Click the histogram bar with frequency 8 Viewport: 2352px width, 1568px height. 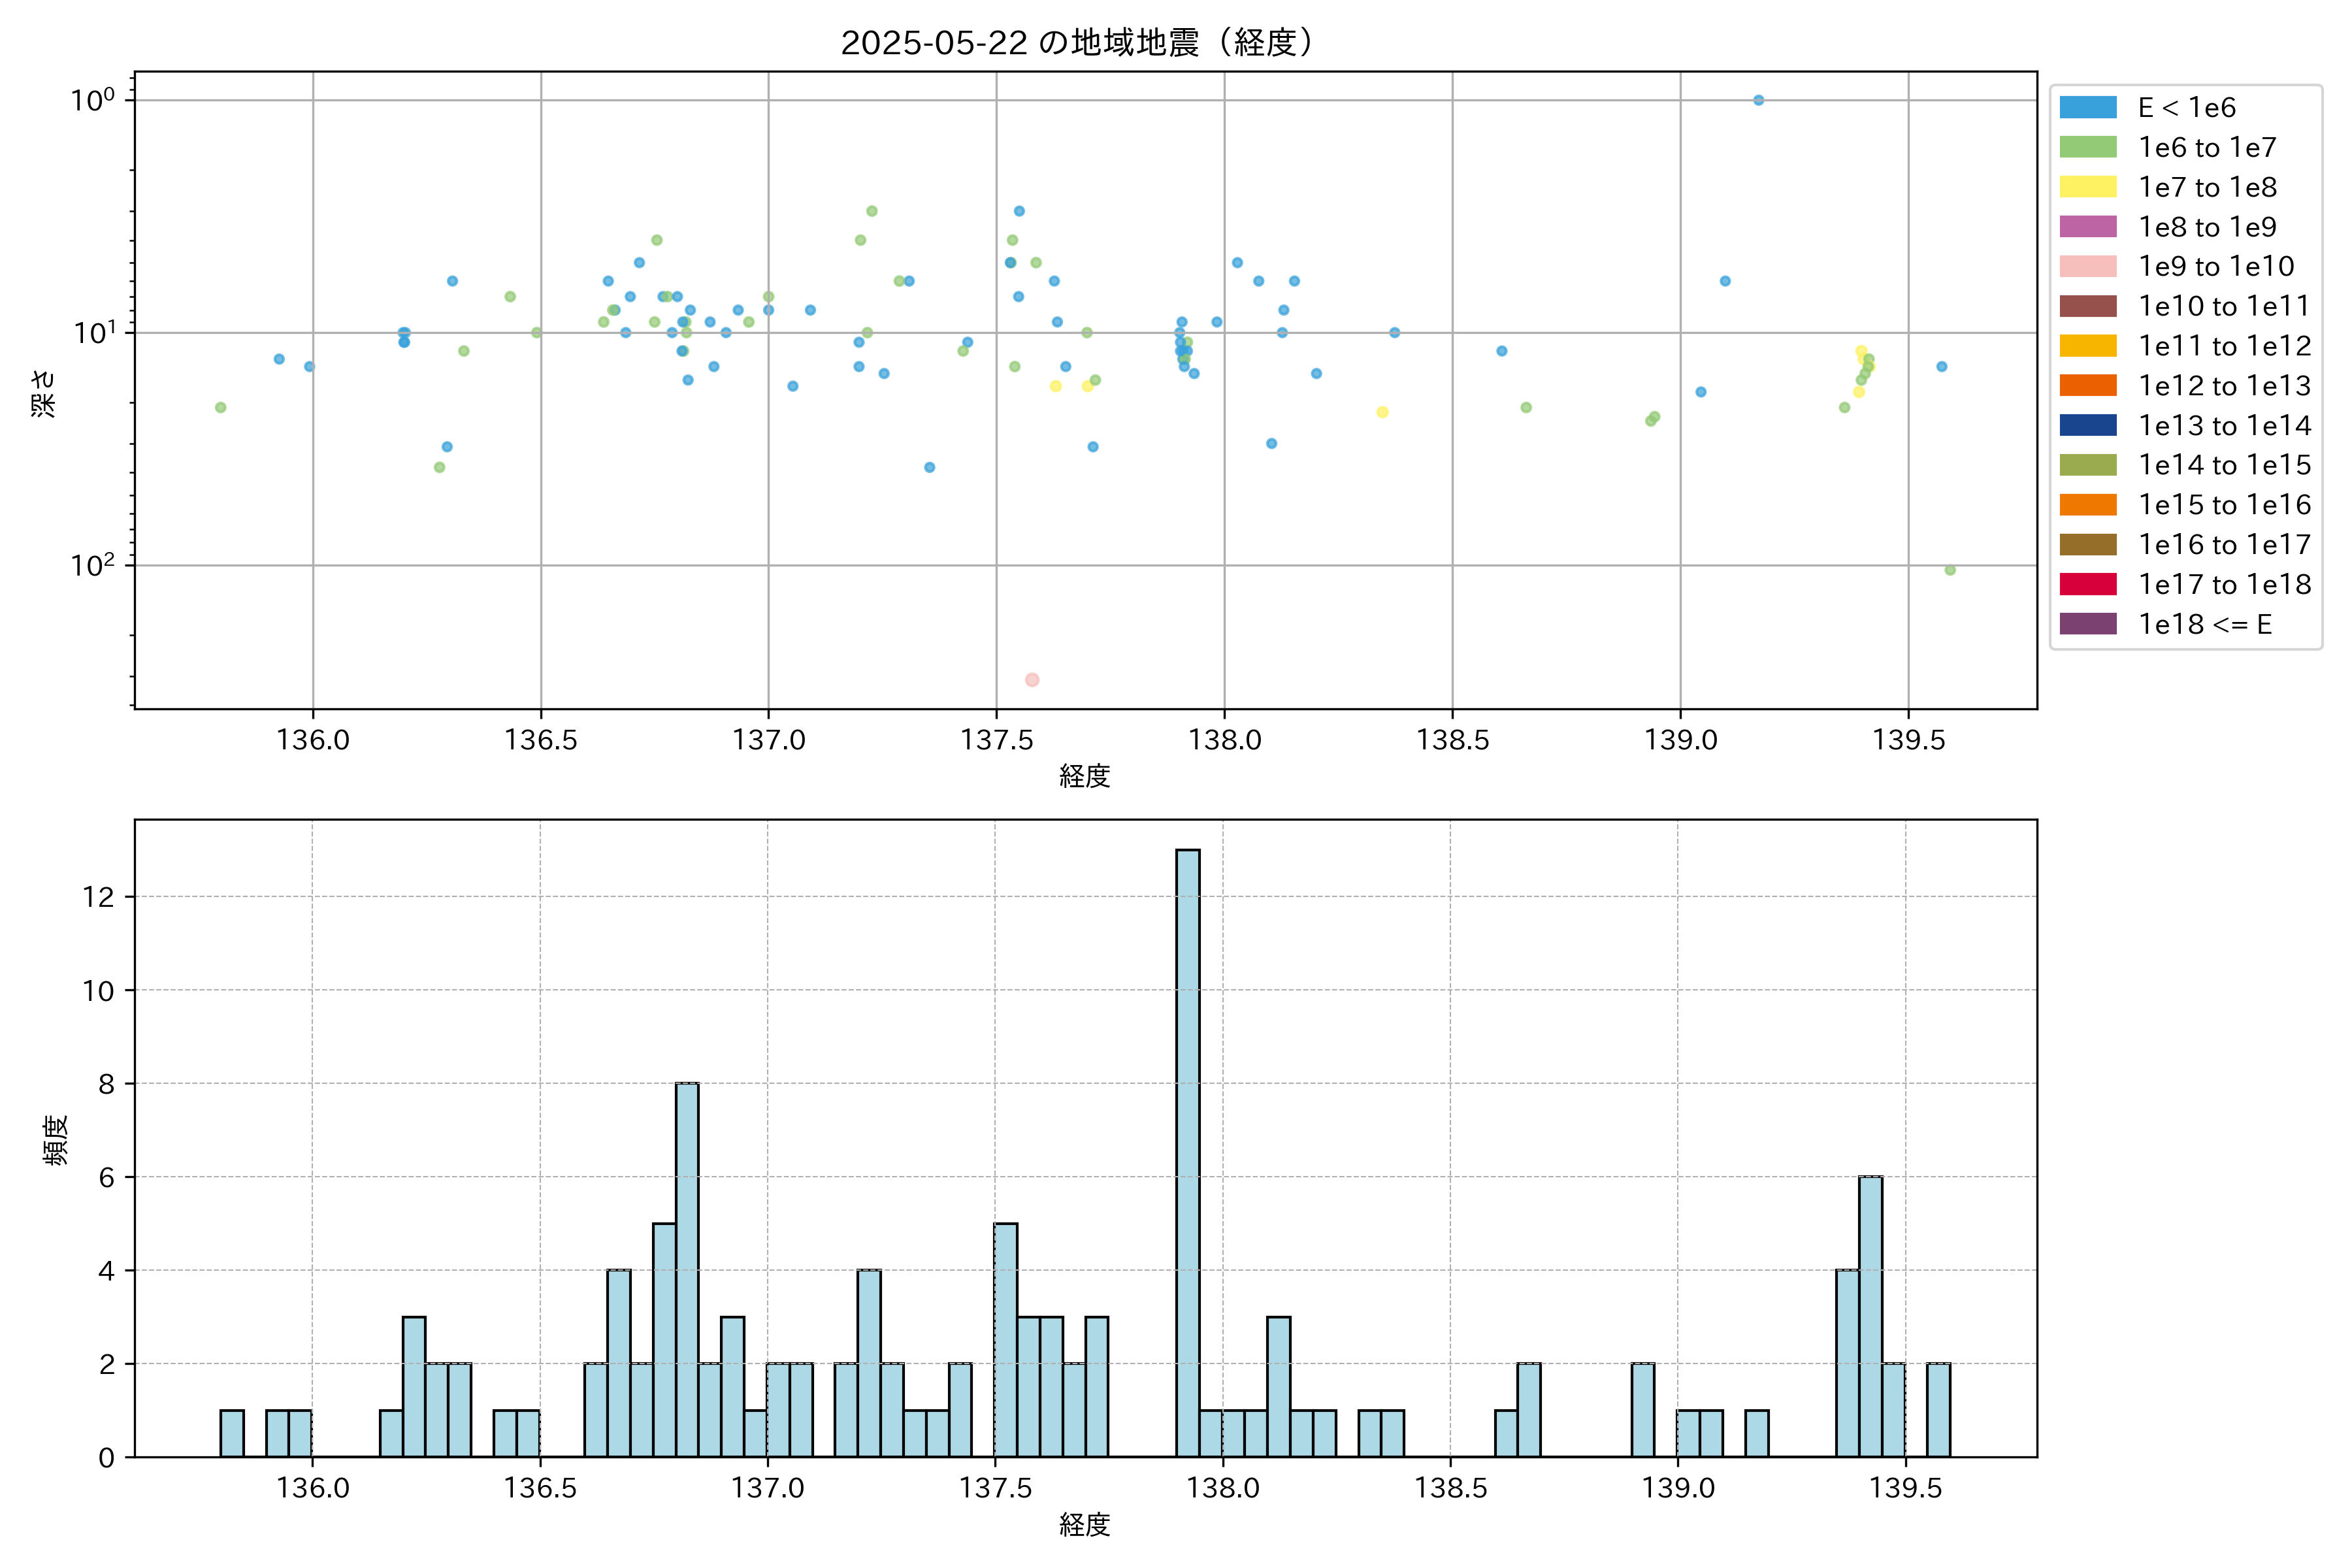click(x=687, y=1269)
